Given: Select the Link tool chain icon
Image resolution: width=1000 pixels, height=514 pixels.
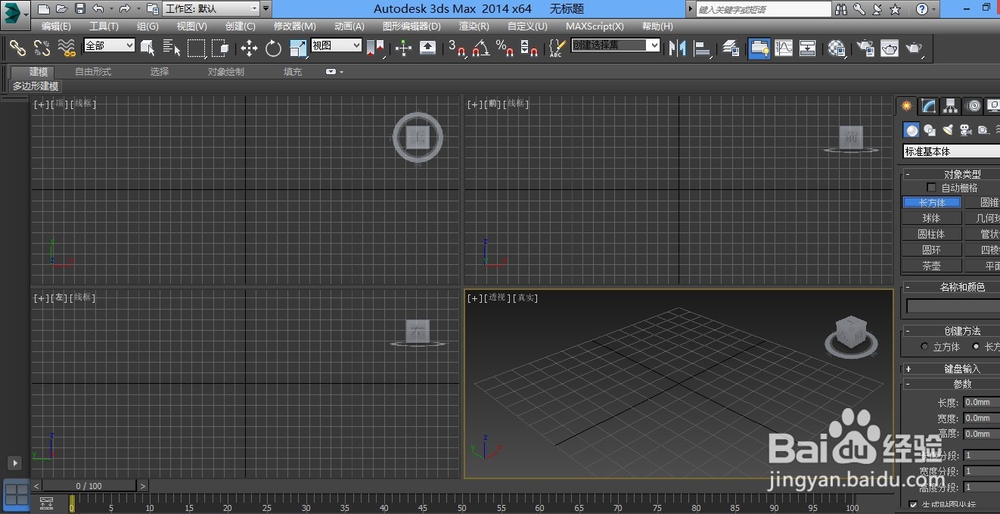Looking at the screenshot, I should pyautogui.click(x=17, y=48).
